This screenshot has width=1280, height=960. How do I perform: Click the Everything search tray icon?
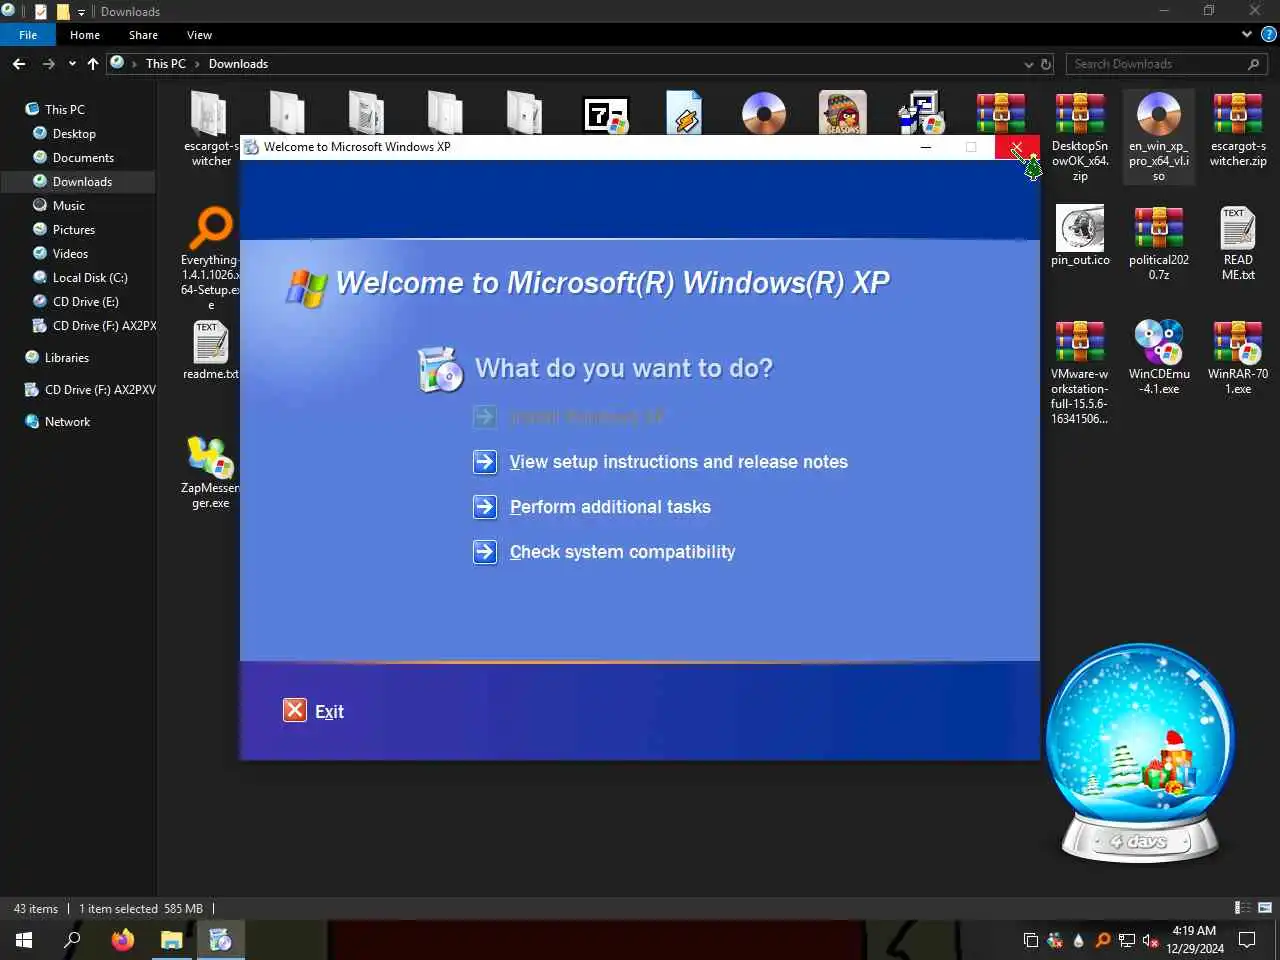[x=1102, y=940]
